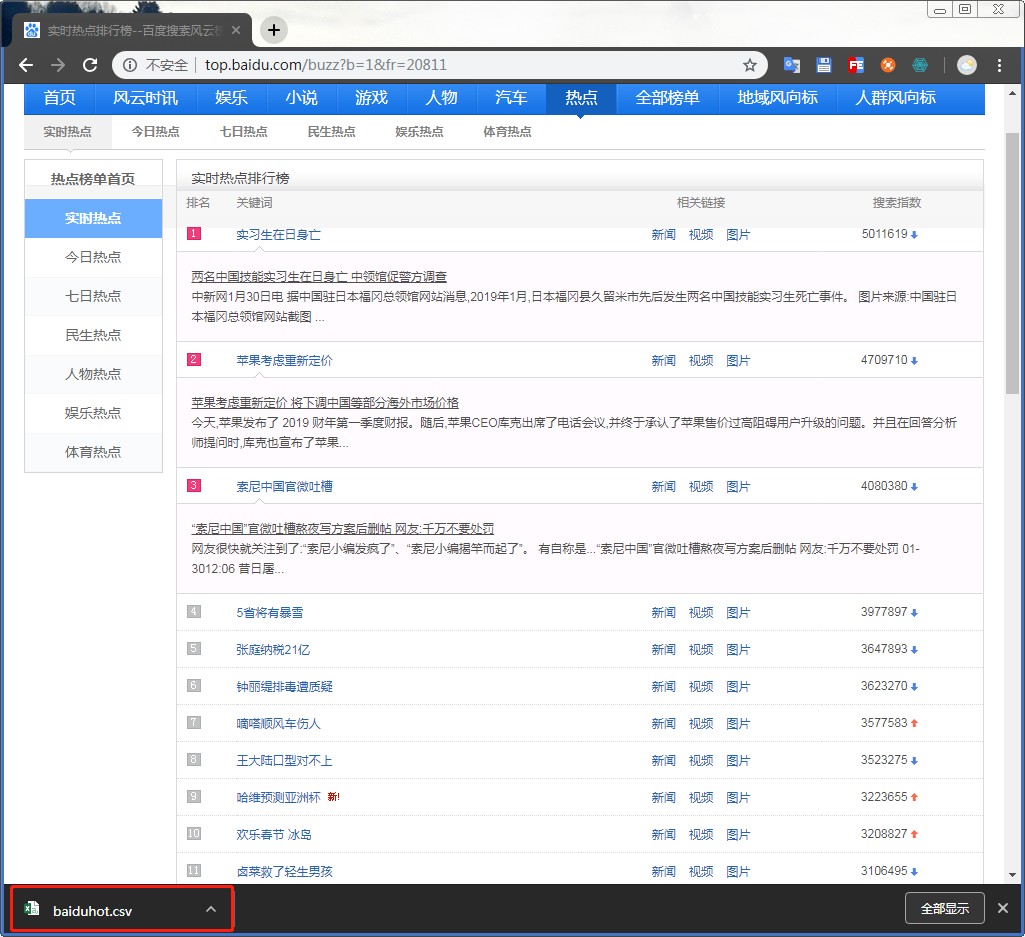The image size is (1025, 937).
Task: Open the Google Translate extension icon
Action: coord(792,65)
